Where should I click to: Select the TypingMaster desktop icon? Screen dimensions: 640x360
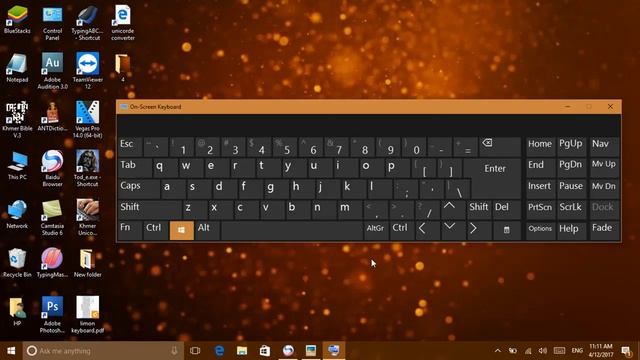(x=52, y=263)
